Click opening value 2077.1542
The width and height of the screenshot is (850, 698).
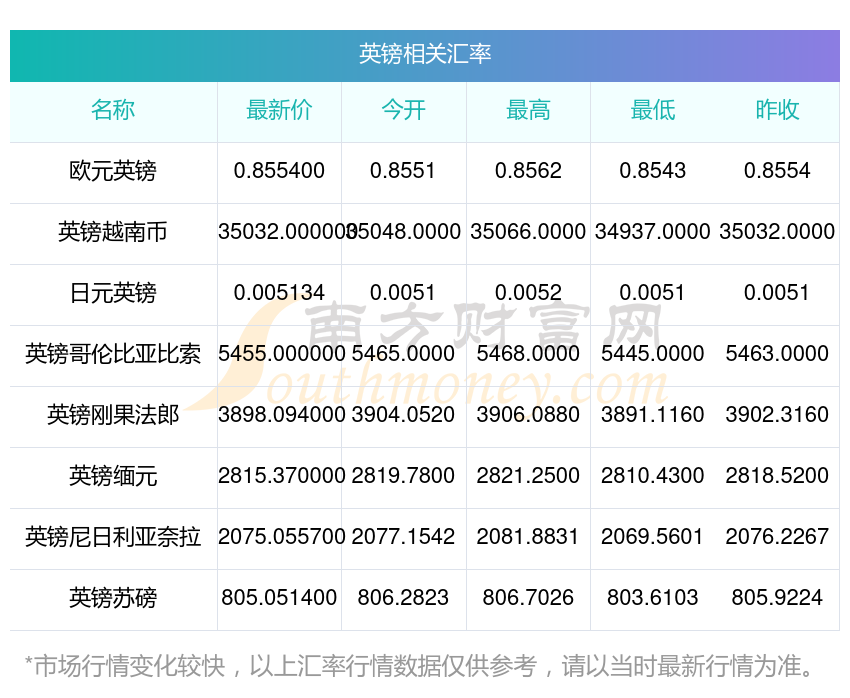(x=403, y=537)
